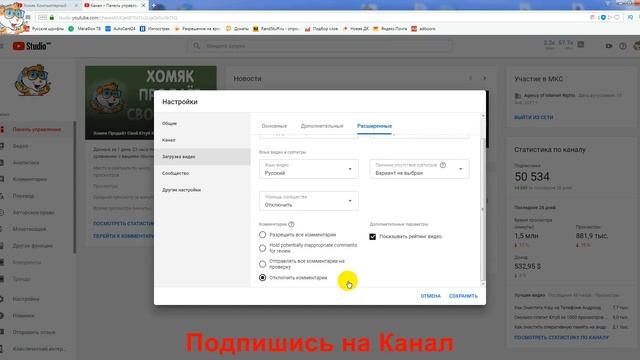Open the ХОМЯК video thumbnail

coord(151,103)
